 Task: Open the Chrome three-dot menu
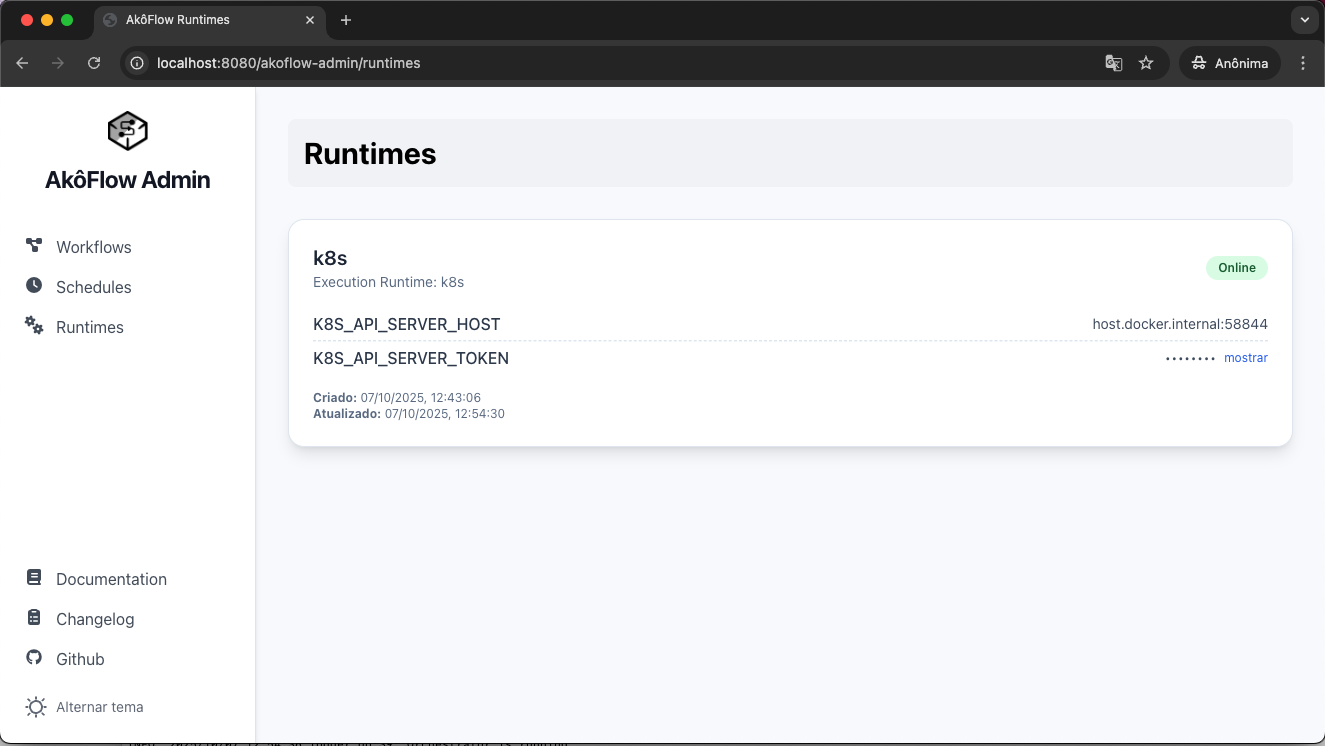click(x=1302, y=63)
